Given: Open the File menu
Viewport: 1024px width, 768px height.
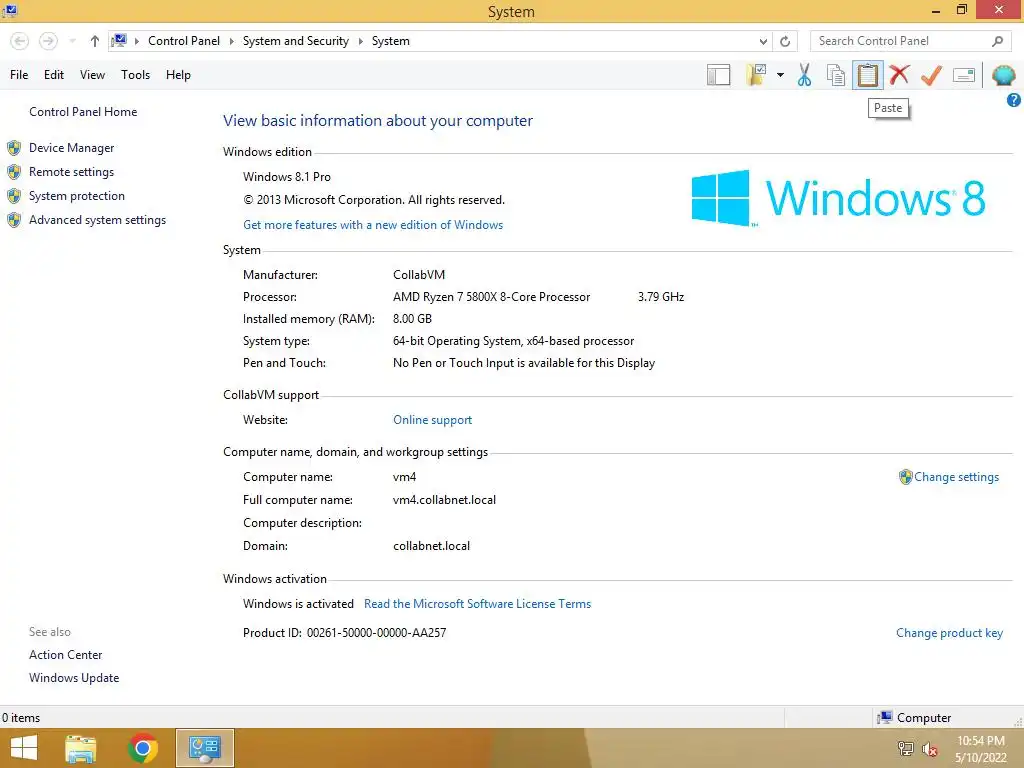Looking at the screenshot, I should click(x=19, y=75).
